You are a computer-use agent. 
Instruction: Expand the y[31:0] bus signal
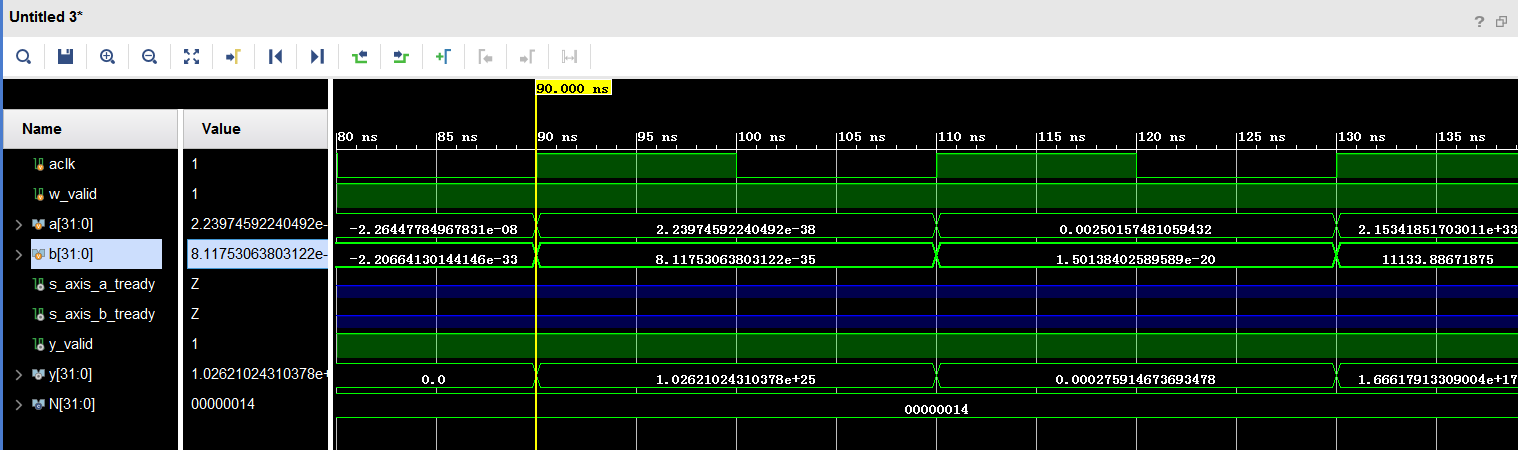click(19, 374)
